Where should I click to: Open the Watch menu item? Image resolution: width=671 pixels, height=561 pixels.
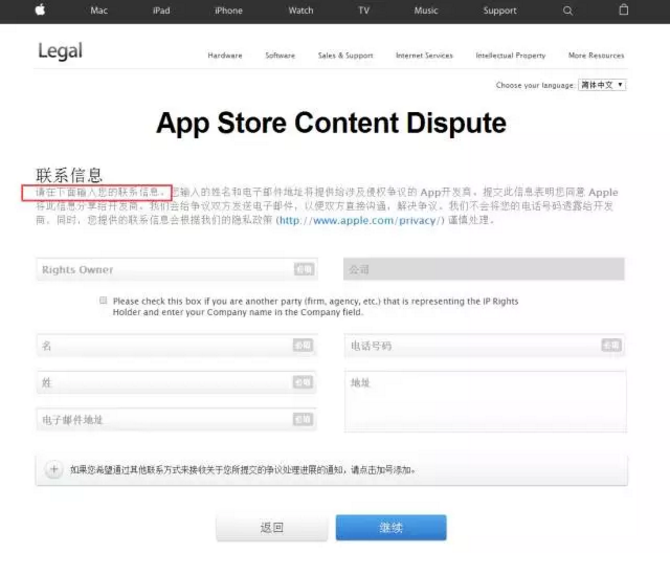[301, 10]
